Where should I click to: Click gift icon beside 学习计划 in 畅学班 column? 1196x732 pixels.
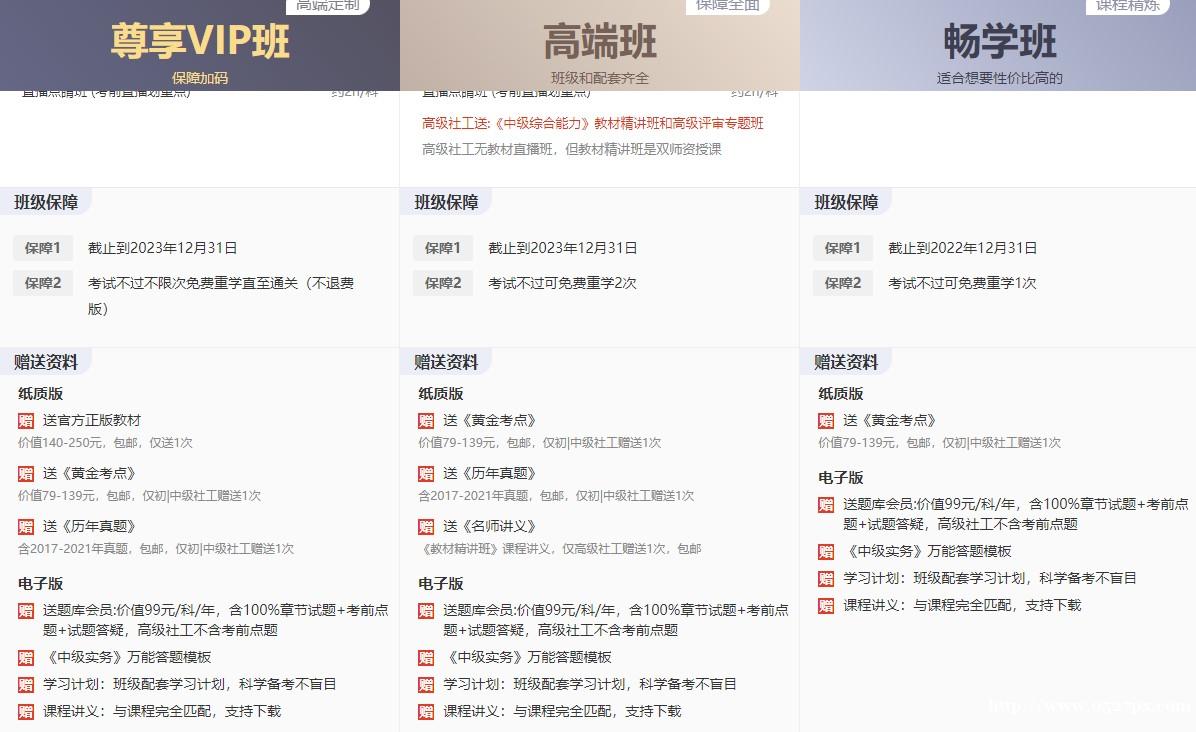pyautogui.click(x=826, y=579)
